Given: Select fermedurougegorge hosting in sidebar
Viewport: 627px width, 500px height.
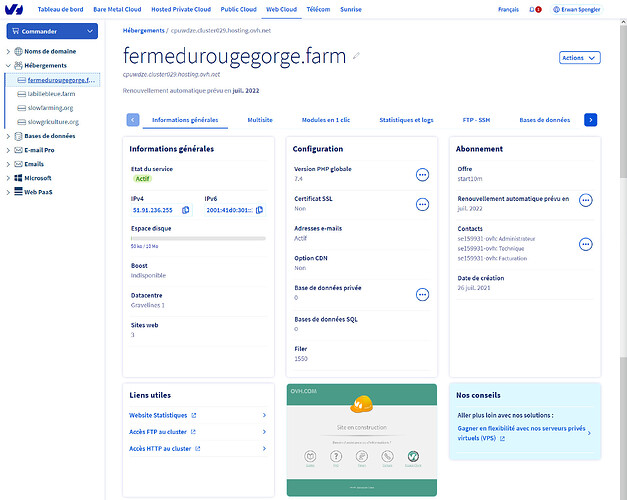Looking at the screenshot, I should tap(61, 80).
